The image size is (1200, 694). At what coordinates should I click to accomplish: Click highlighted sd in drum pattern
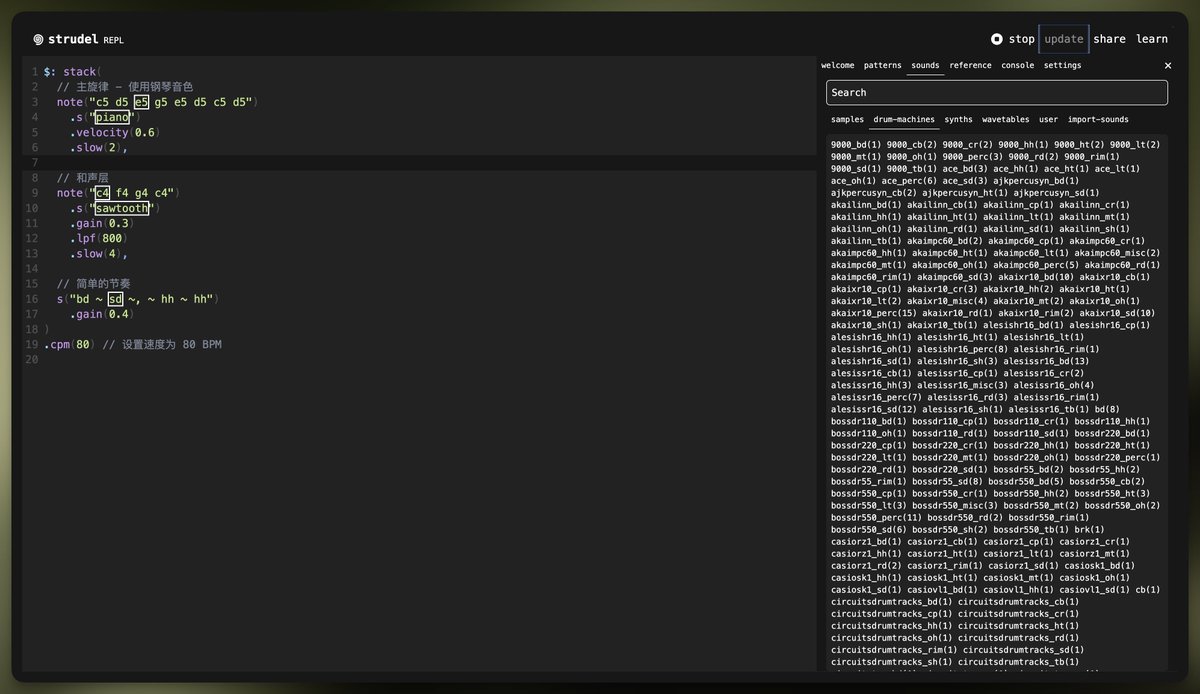(x=115, y=299)
